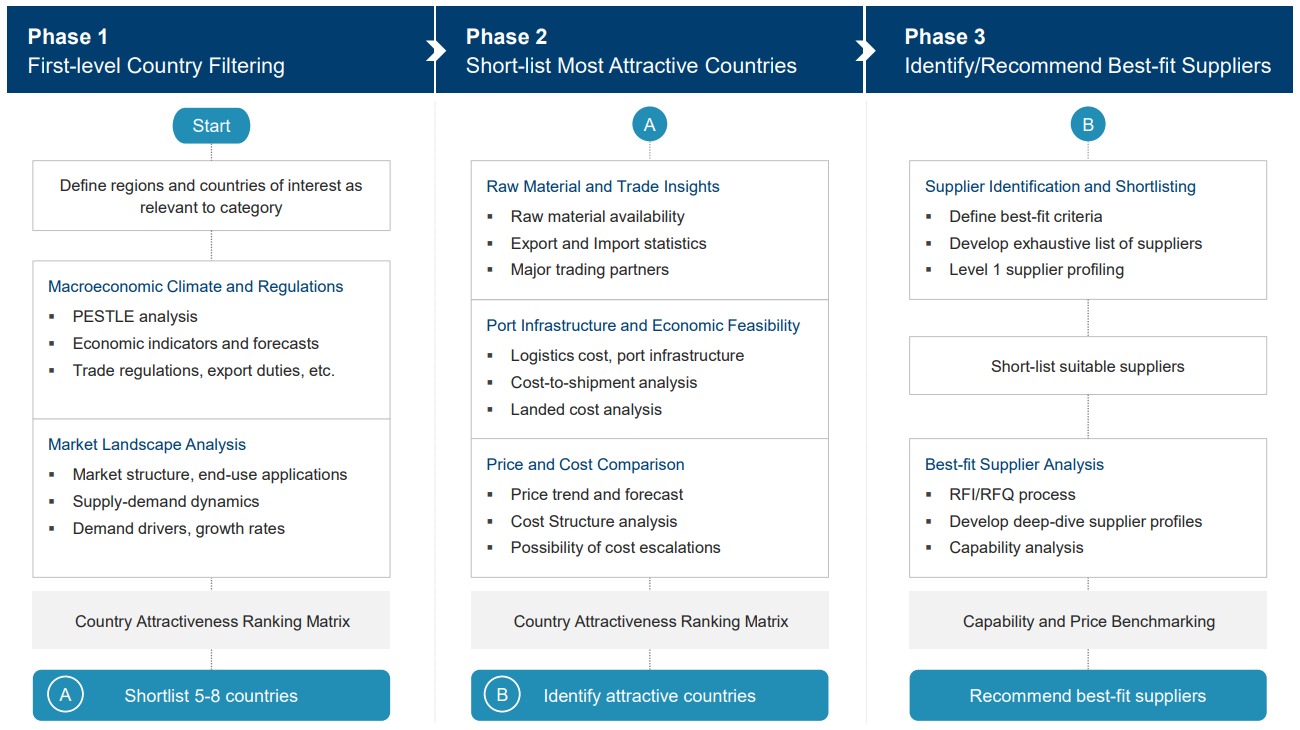Select the PESTLE analysis bullet item
Image resolution: width=1300 pixels, height=730 pixels.
(x=135, y=317)
